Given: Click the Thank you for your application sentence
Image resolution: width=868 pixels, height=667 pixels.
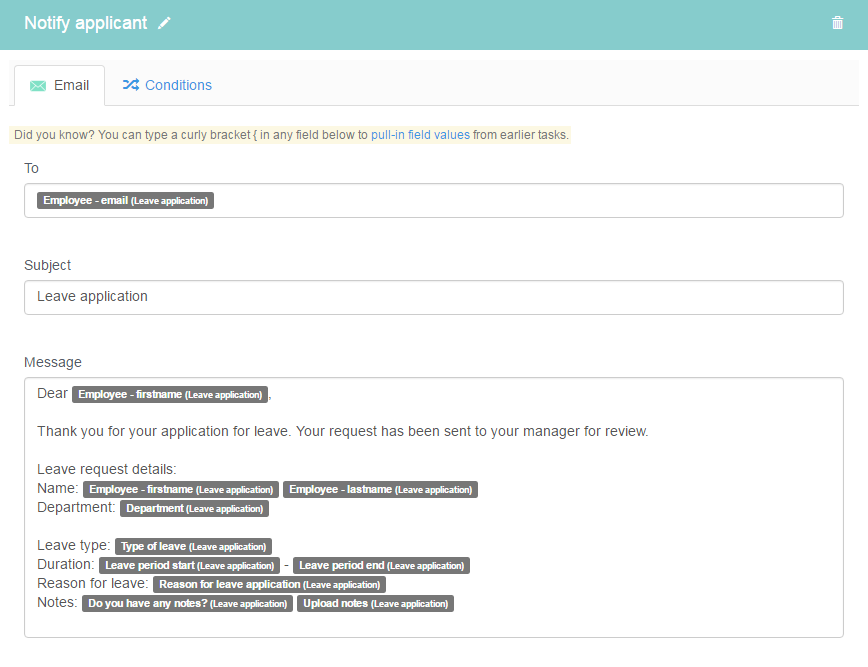Looking at the screenshot, I should pyautogui.click(x=343, y=431).
